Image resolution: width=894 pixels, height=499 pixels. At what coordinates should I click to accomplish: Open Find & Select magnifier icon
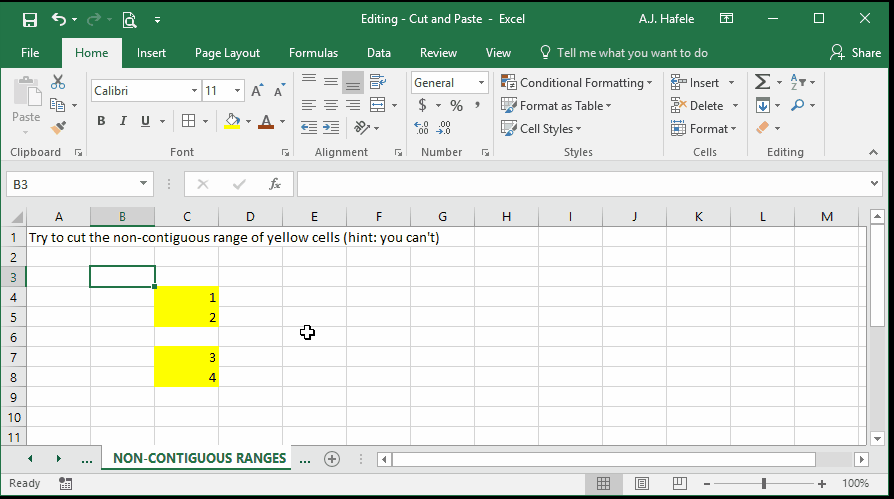pyautogui.click(x=798, y=105)
